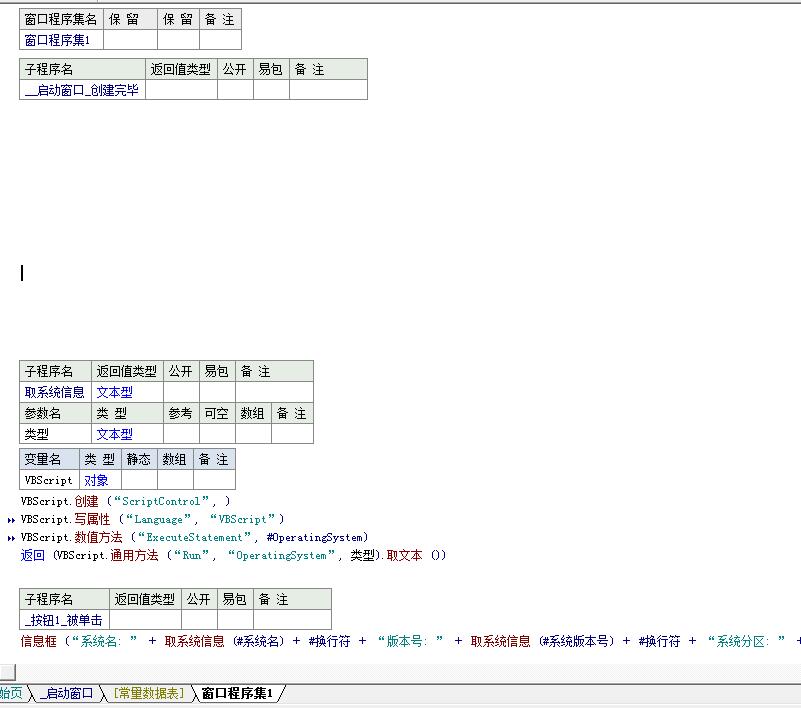Toggle 静态 cell for VBScript variable

(x=139, y=480)
